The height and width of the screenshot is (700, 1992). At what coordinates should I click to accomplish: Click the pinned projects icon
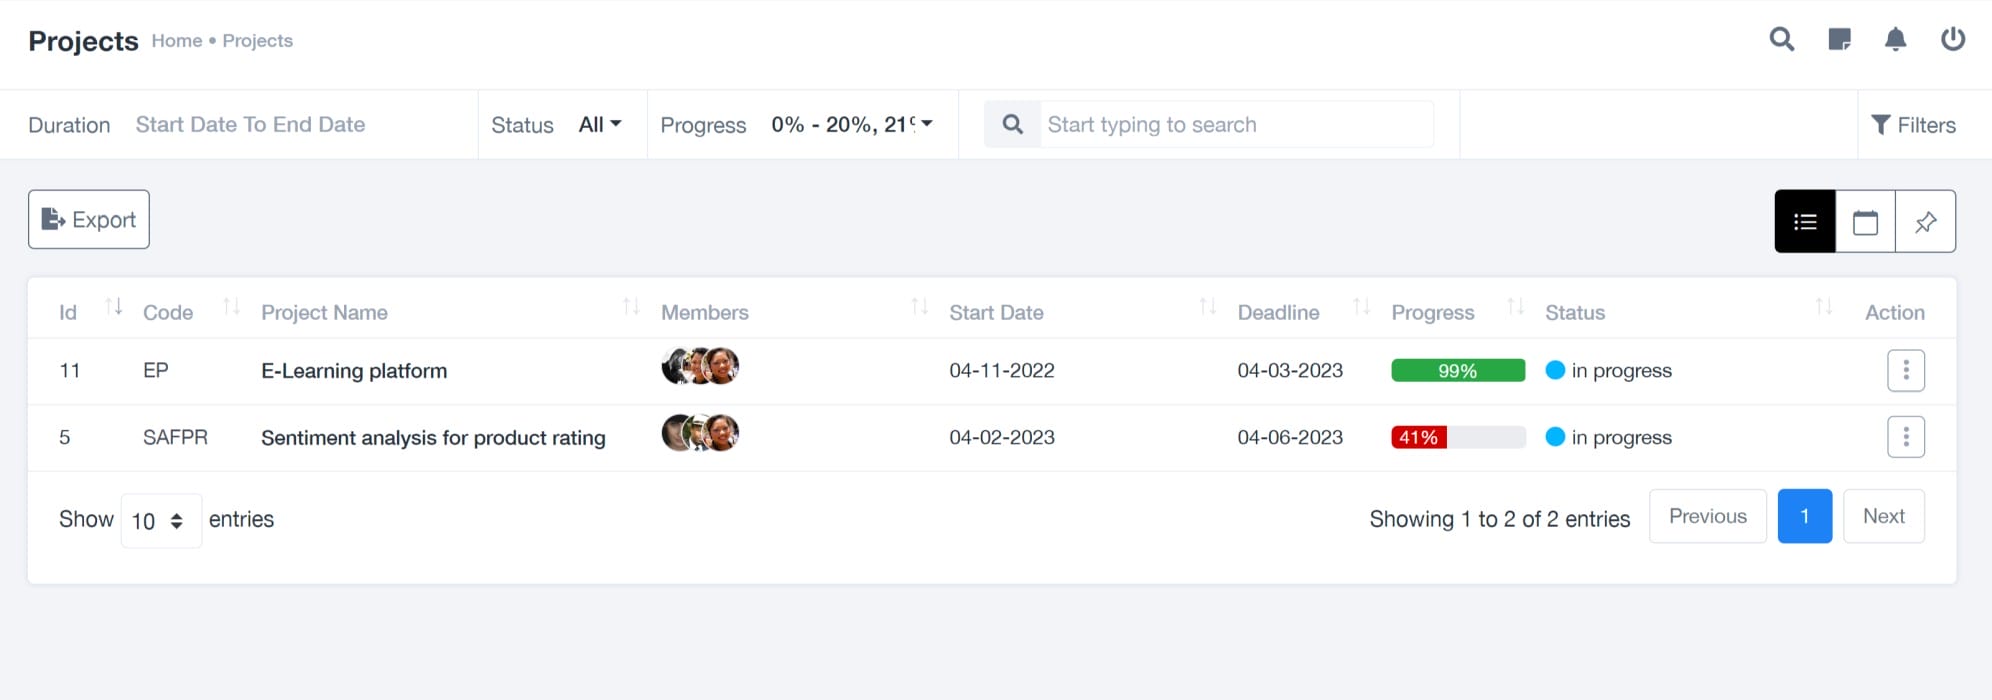coord(1925,220)
